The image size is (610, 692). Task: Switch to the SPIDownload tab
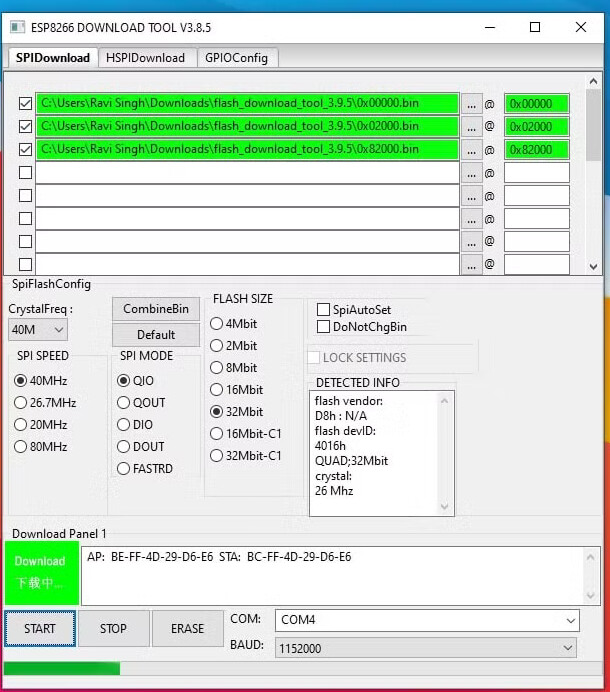53,58
